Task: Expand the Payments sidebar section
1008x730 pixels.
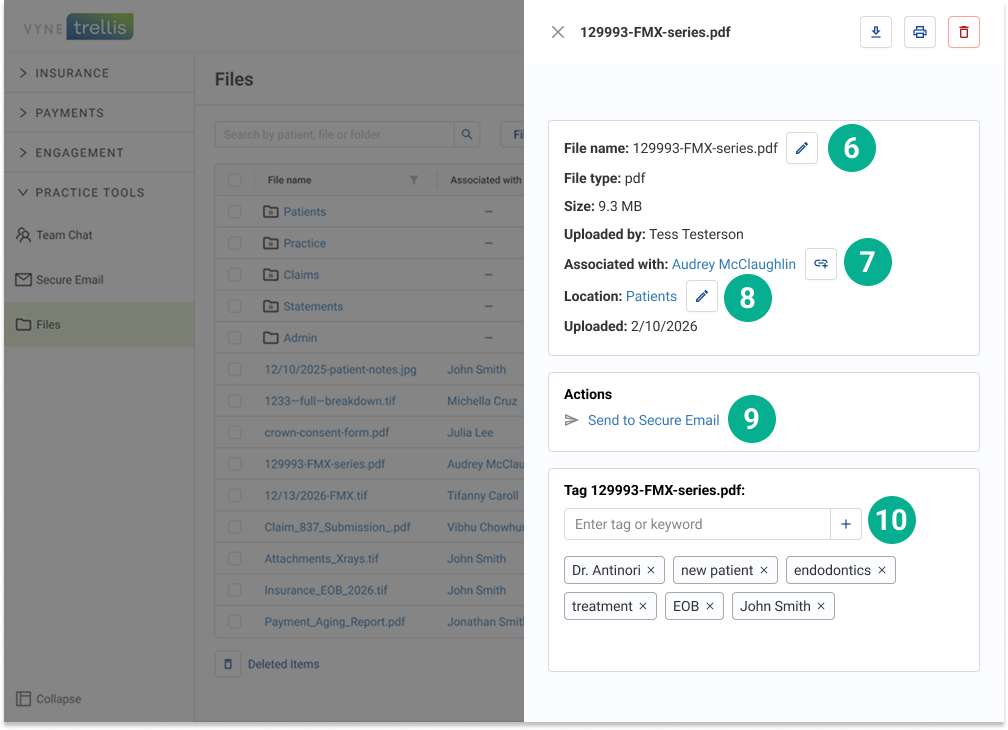Action: coord(69,113)
